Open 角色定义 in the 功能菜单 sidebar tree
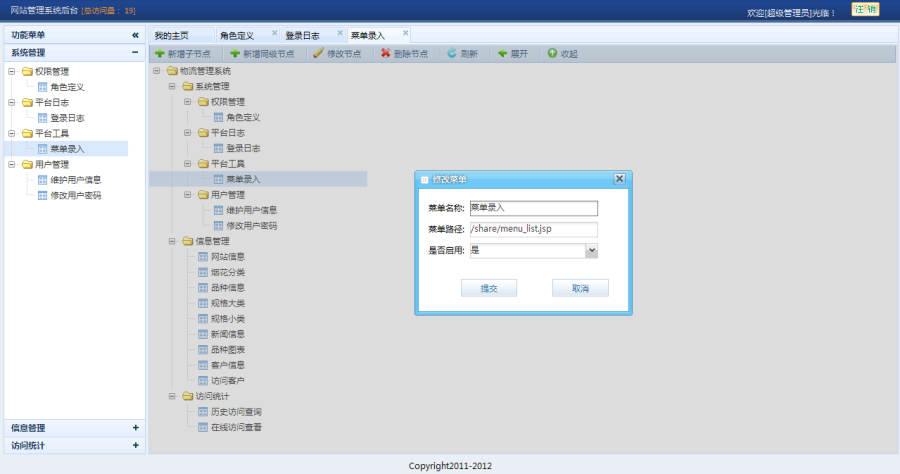900x474 pixels. click(x=67, y=87)
